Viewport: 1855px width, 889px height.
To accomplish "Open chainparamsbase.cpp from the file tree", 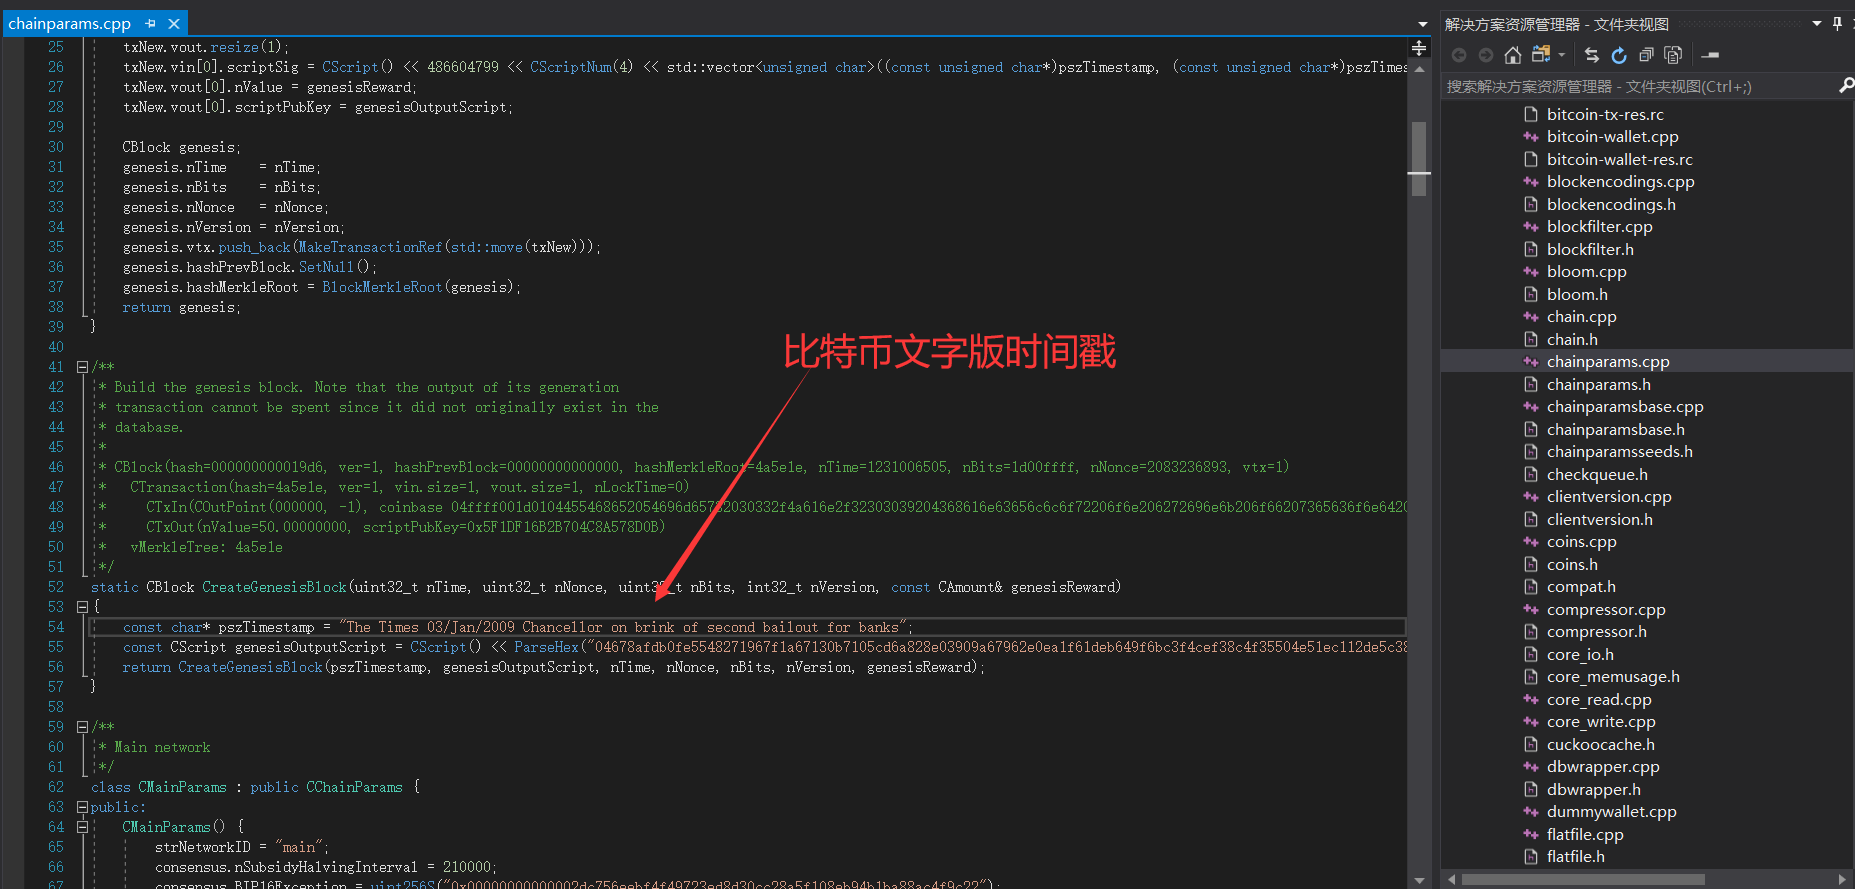I will 1624,407.
